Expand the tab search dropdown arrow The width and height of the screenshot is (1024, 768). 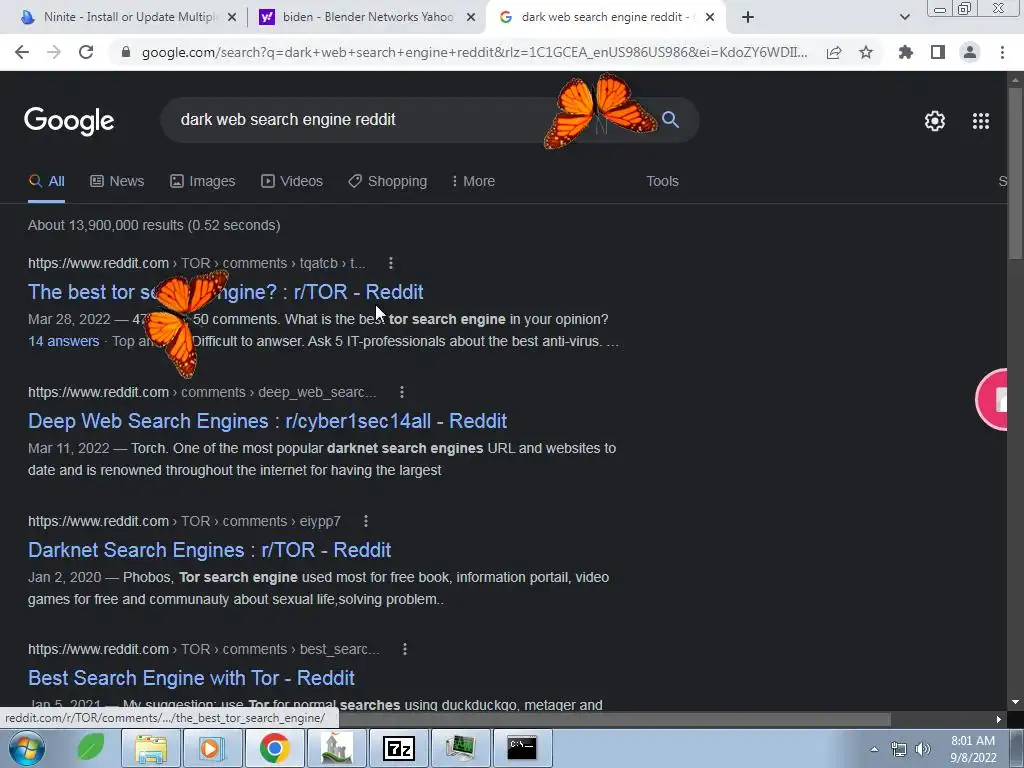click(x=904, y=17)
